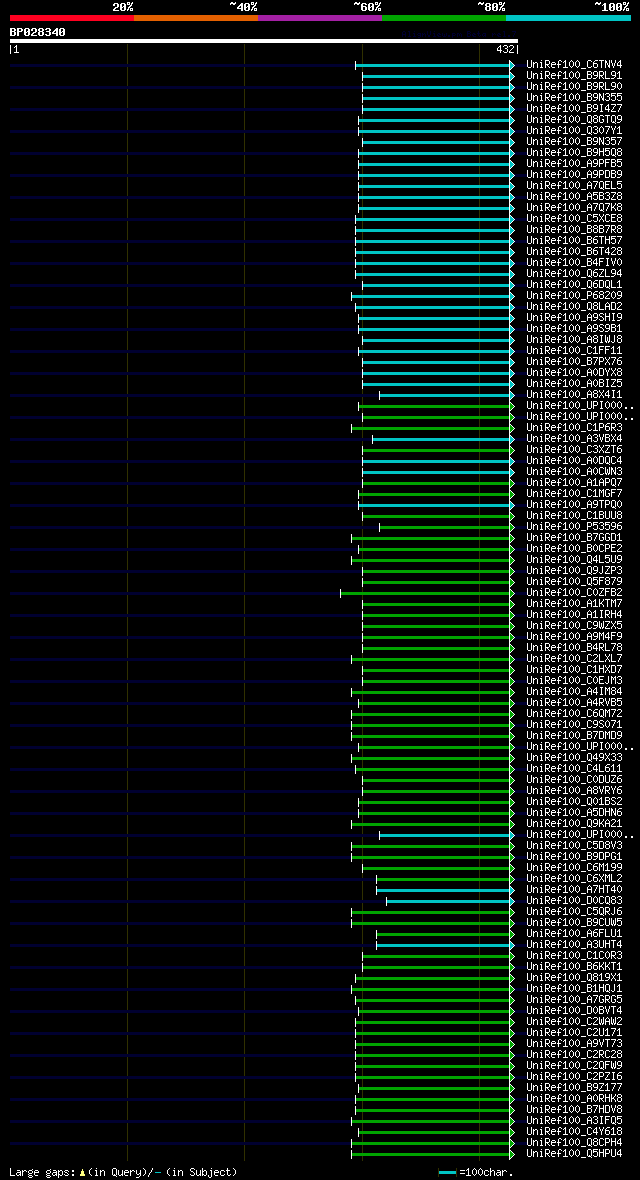
Task: Click the UniRef100_Q6ZL94 label
Action: (574, 274)
